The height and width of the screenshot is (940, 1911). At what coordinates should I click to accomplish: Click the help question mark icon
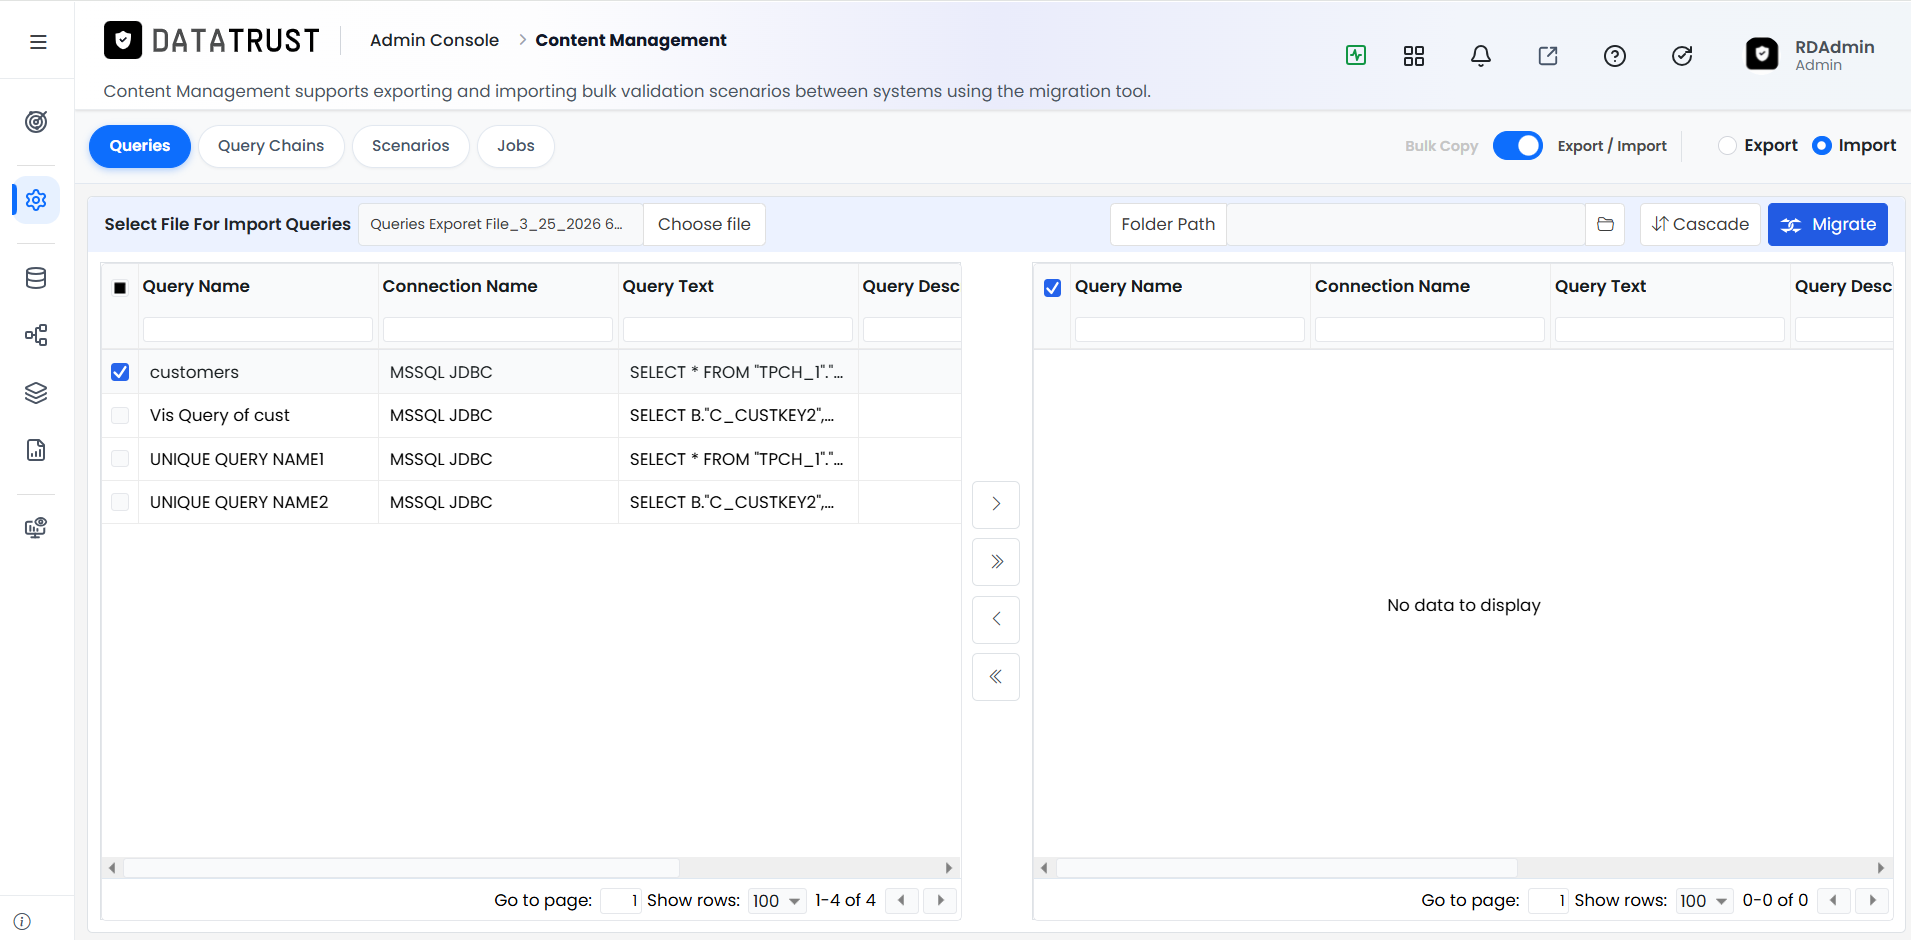[1615, 56]
